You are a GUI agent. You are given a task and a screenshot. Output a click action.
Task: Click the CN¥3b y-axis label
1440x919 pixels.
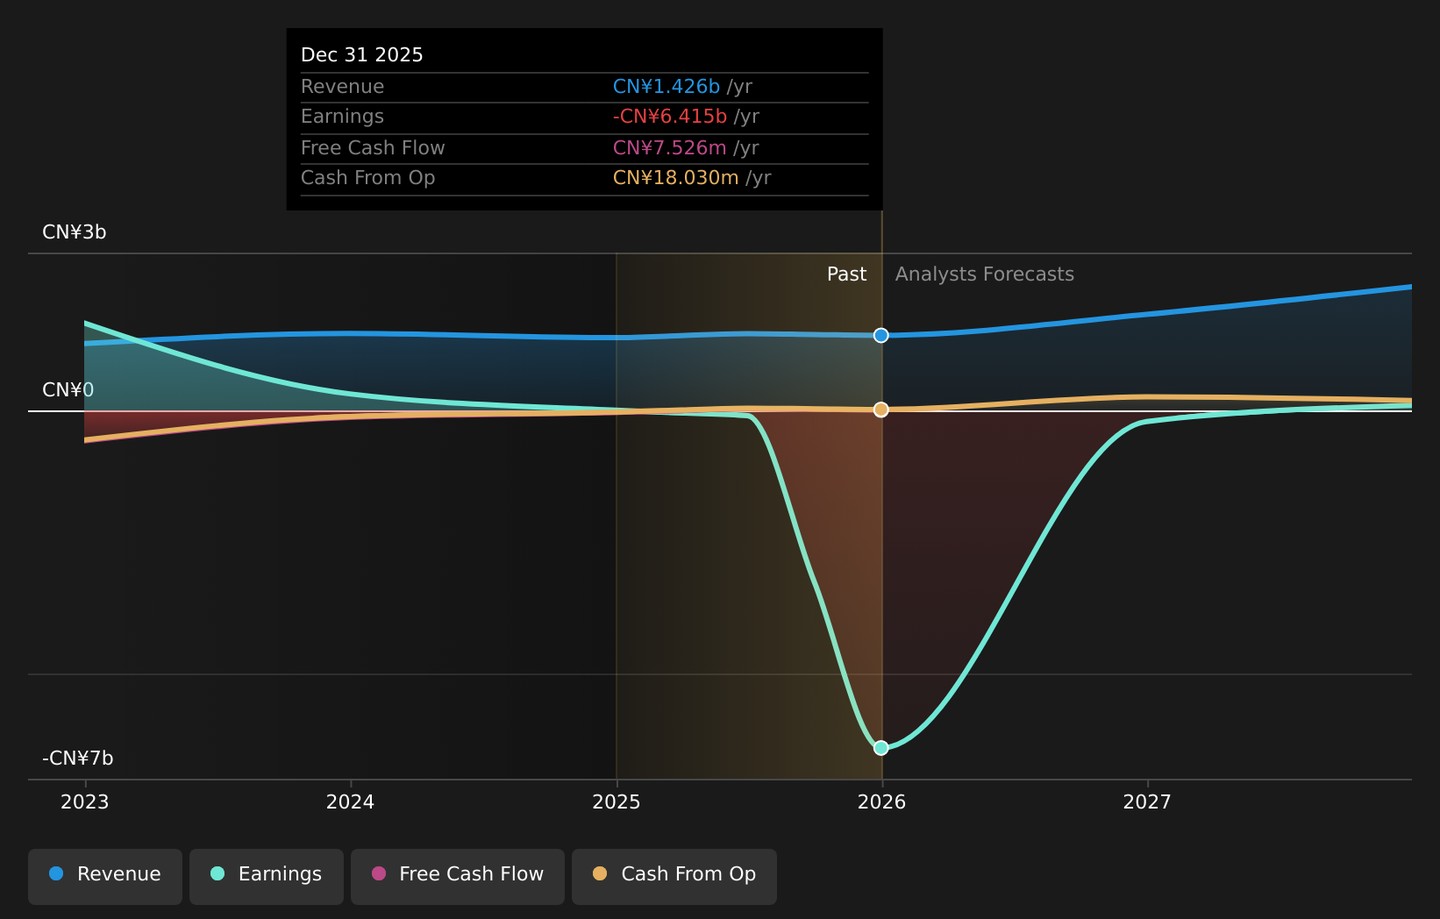(x=74, y=232)
